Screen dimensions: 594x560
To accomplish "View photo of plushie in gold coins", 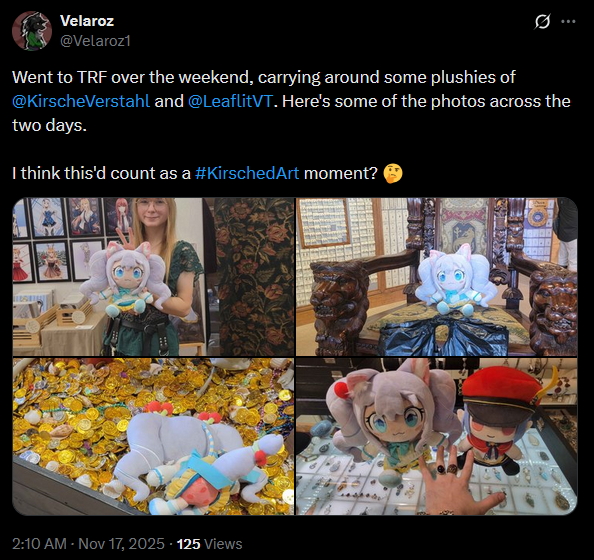I will pyautogui.click(x=153, y=436).
